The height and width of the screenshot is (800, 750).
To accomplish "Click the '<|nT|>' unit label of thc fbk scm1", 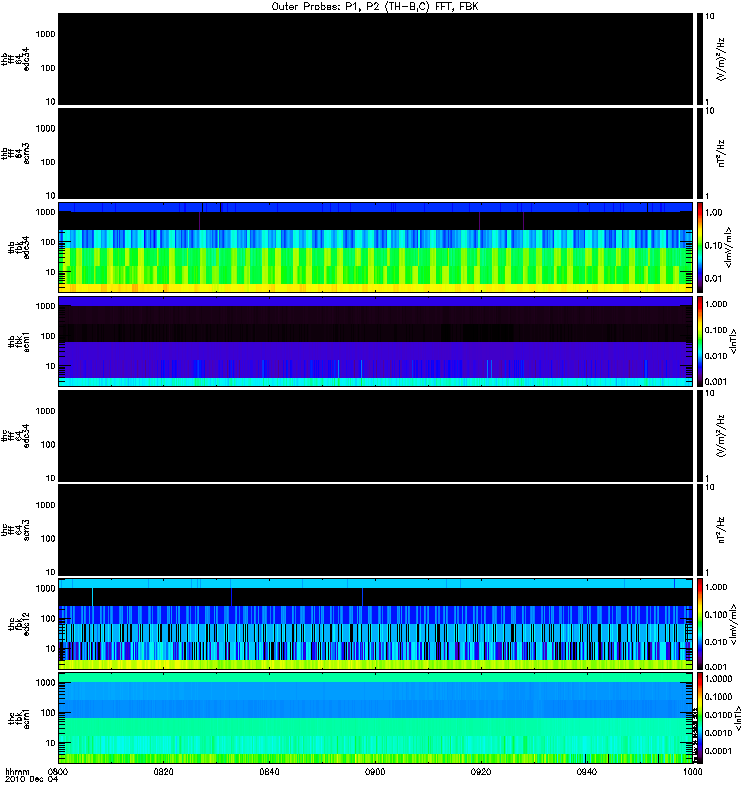I will [x=737, y=719].
